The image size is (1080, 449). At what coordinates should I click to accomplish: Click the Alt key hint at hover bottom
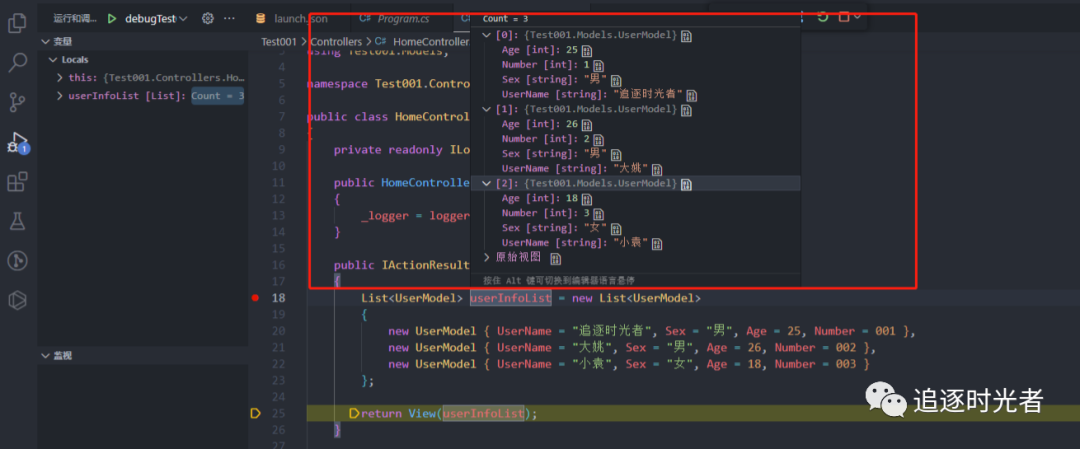click(x=559, y=280)
